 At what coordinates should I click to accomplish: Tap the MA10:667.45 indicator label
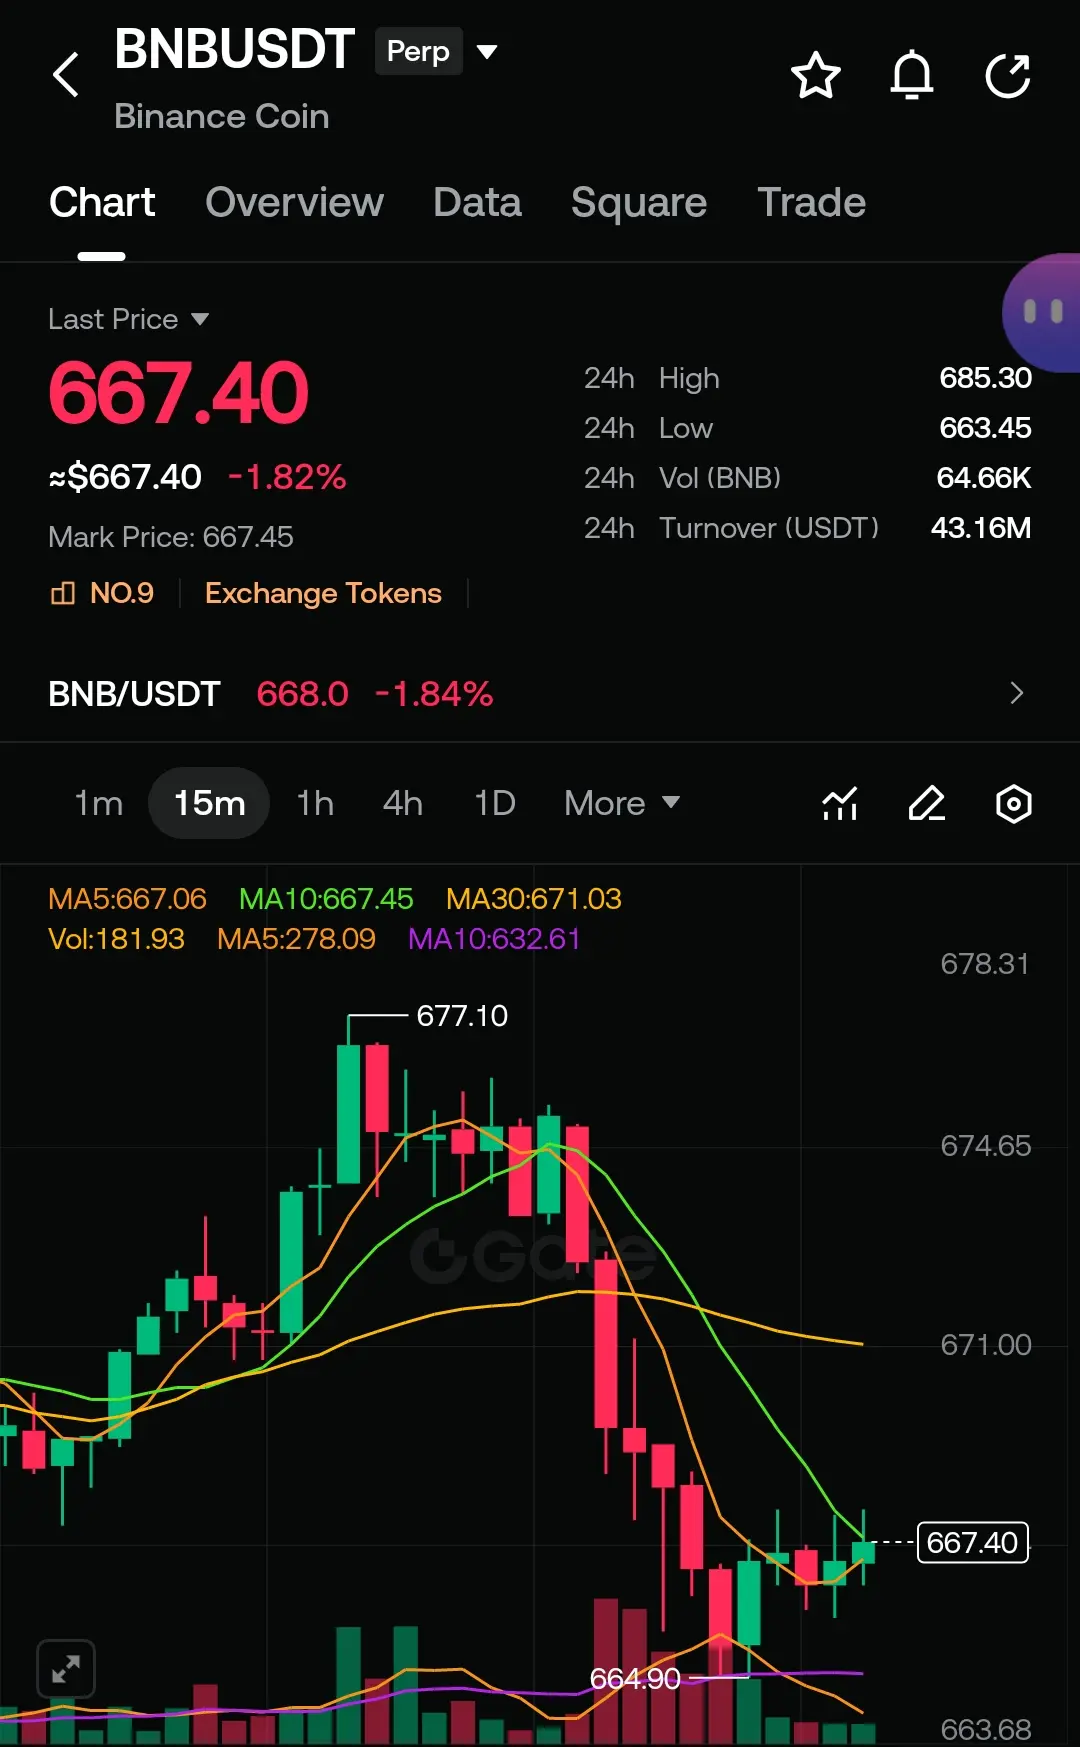point(326,899)
